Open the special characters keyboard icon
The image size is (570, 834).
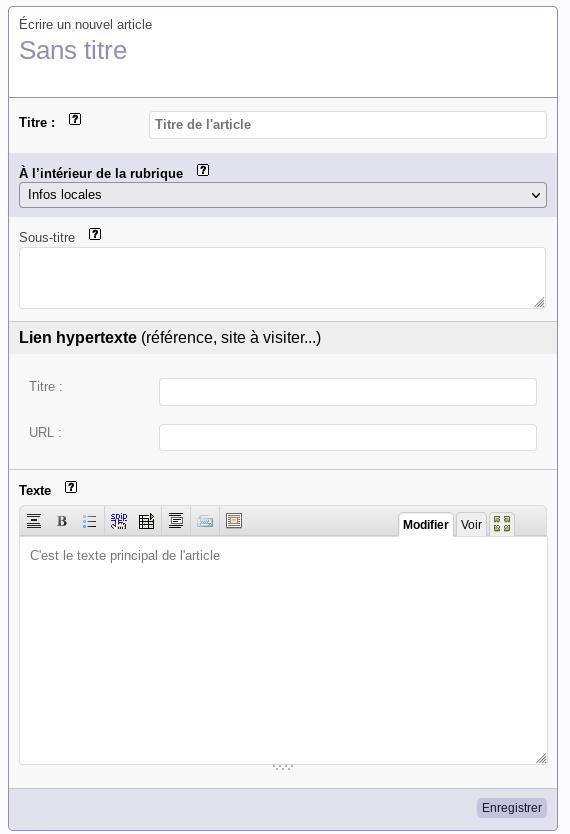pyautogui.click(x=205, y=521)
